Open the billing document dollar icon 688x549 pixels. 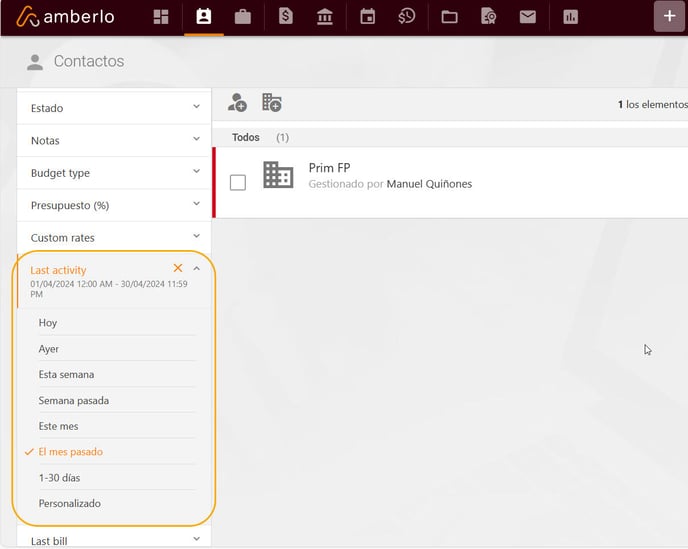[x=286, y=17]
